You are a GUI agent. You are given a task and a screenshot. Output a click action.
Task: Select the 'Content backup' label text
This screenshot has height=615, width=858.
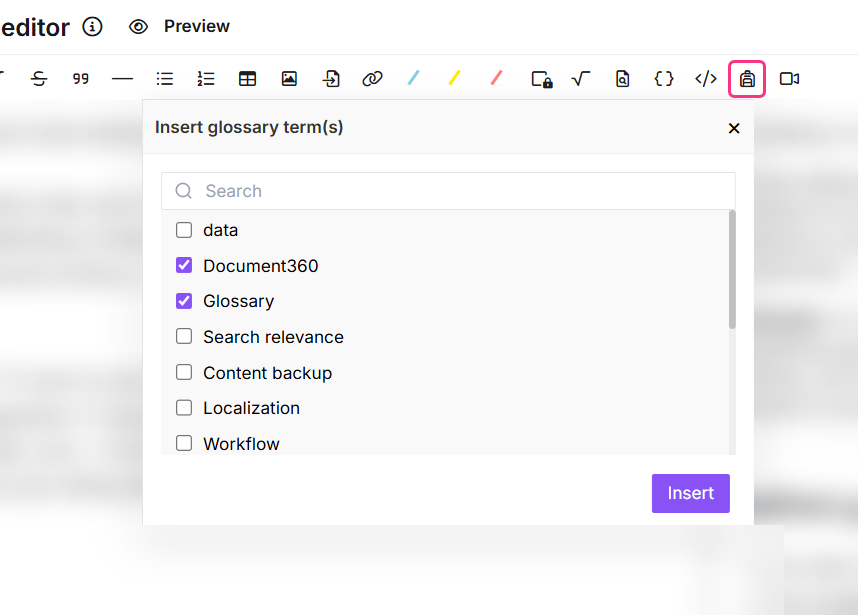click(268, 373)
